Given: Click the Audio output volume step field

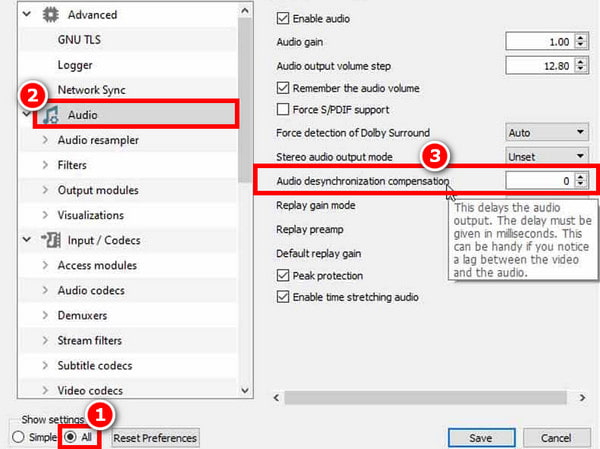Looking at the screenshot, I should tap(540, 65).
